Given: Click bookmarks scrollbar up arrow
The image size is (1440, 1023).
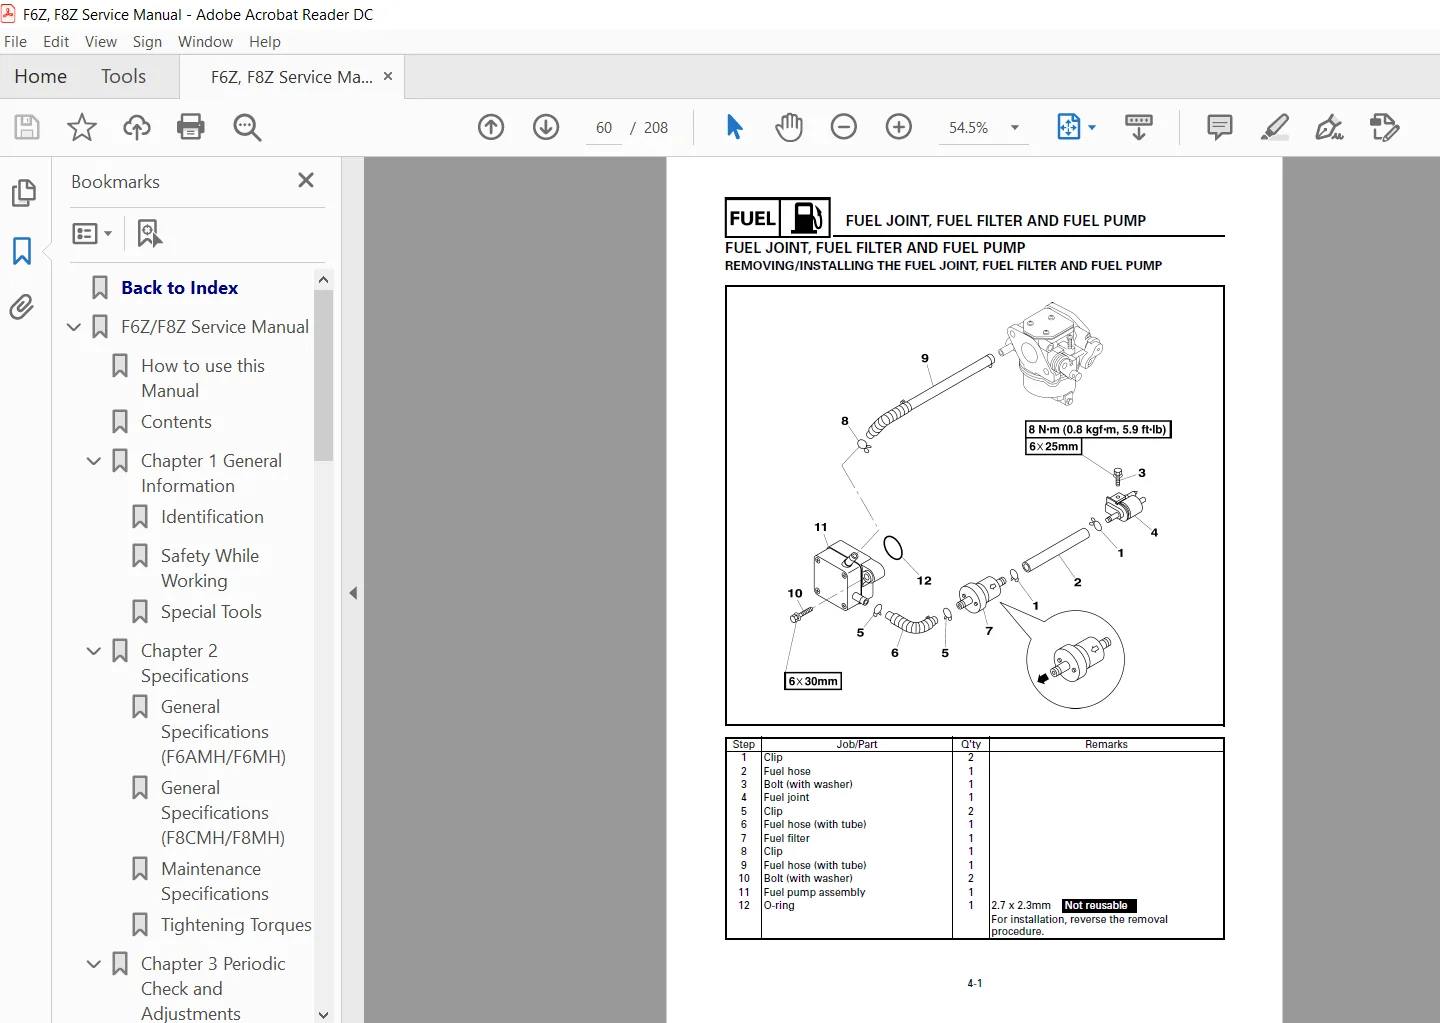Looking at the screenshot, I should tap(323, 279).
